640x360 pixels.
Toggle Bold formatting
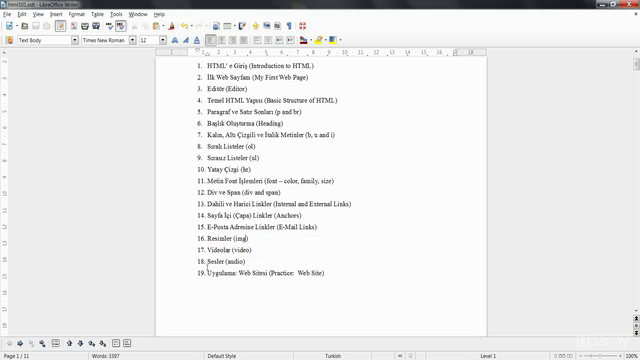pos(175,40)
